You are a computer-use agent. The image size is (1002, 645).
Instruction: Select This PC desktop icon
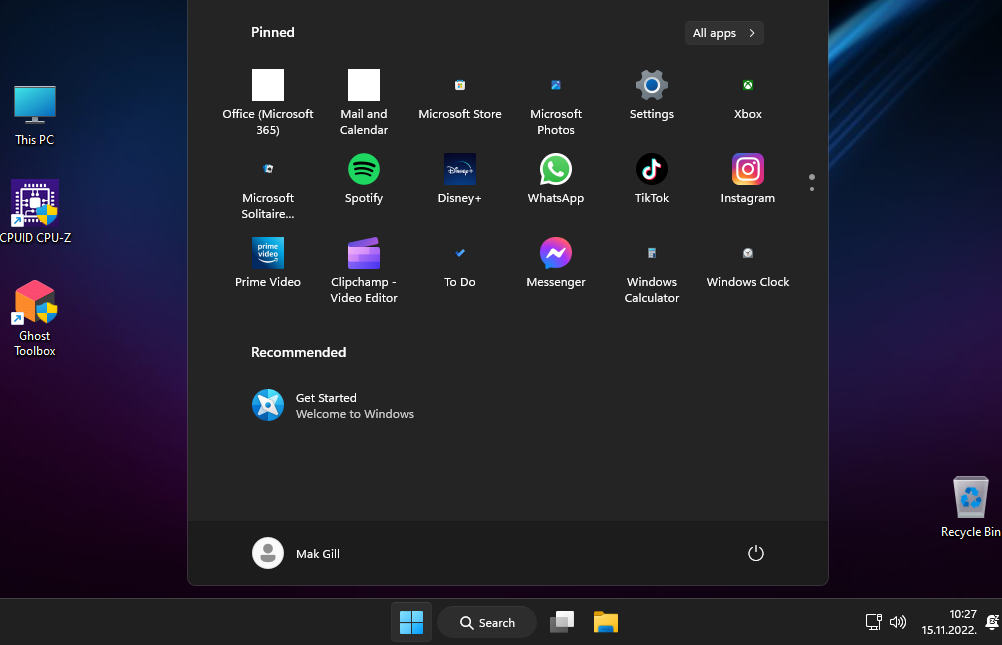[35, 115]
